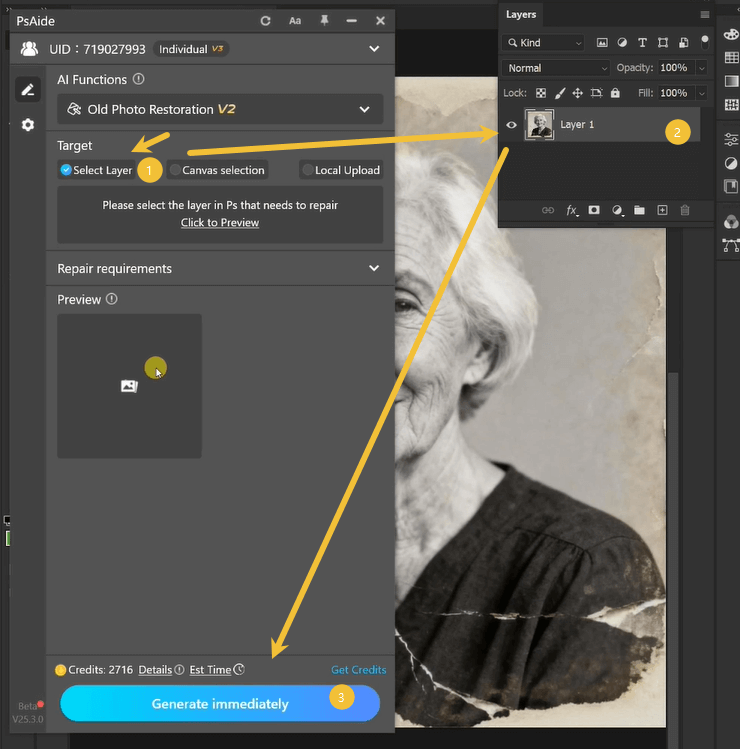Expand the UID account chevron
The width and height of the screenshot is (740, 749).
click(x=374, y=49)
